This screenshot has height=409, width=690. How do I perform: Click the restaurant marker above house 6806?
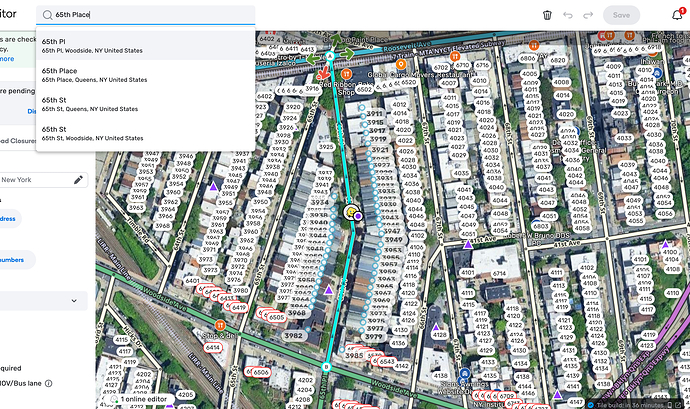[x=534, y=45]
